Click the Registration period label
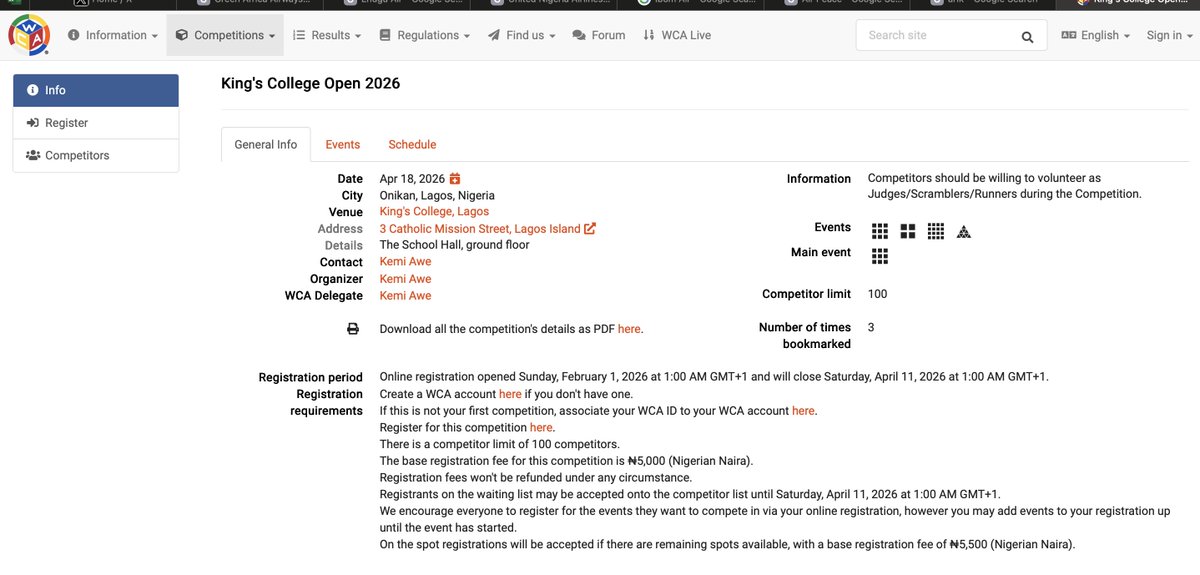1200x575 pixels. 310,378
